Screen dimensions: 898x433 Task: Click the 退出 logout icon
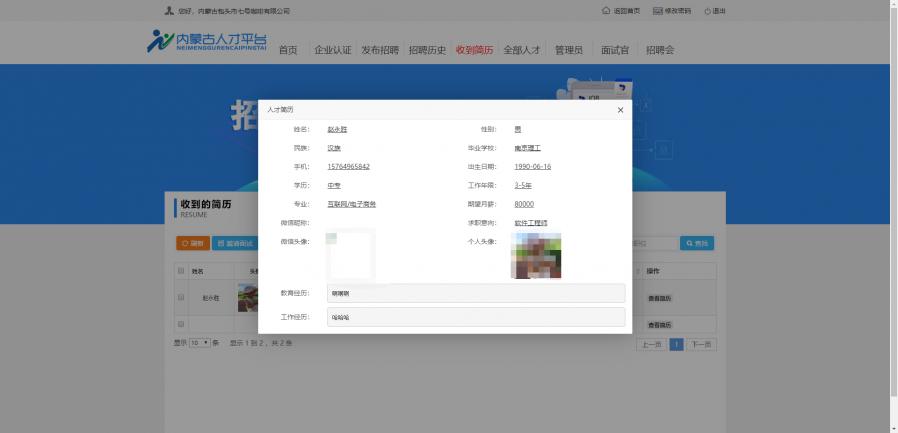[714, 11]
